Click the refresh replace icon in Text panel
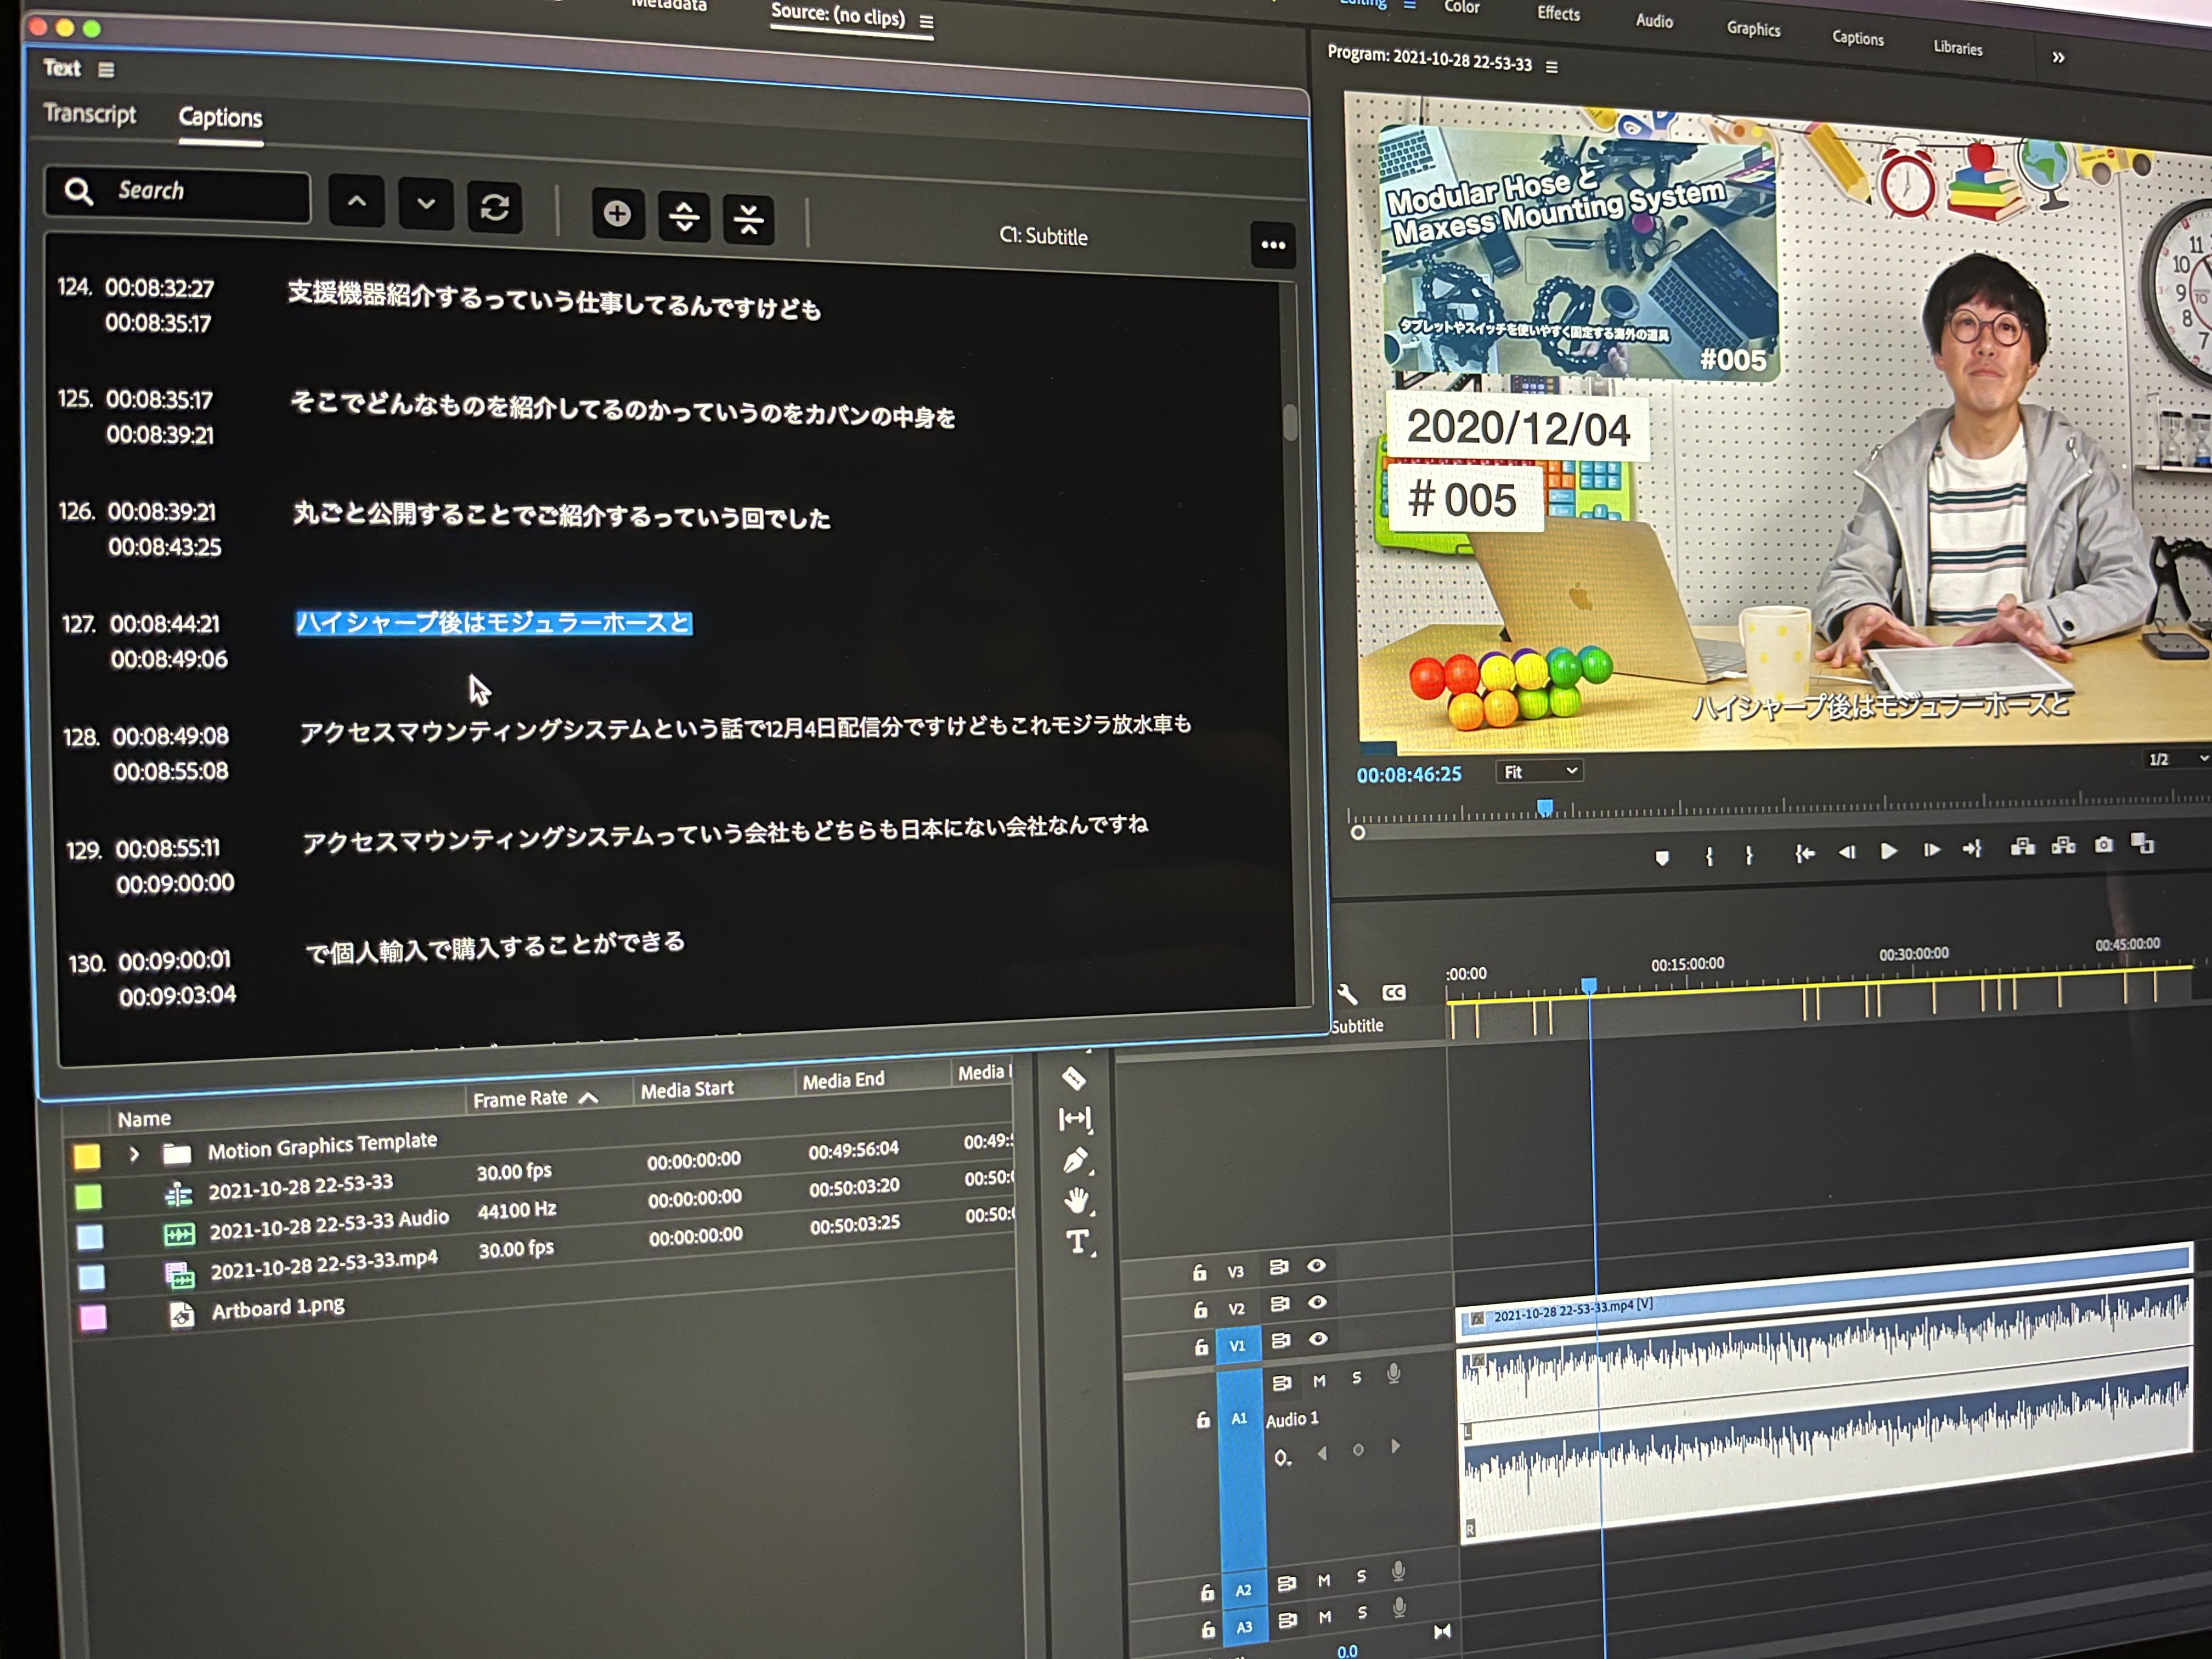The height and width of the screenshot is (1659, 2212). (495, 207)
